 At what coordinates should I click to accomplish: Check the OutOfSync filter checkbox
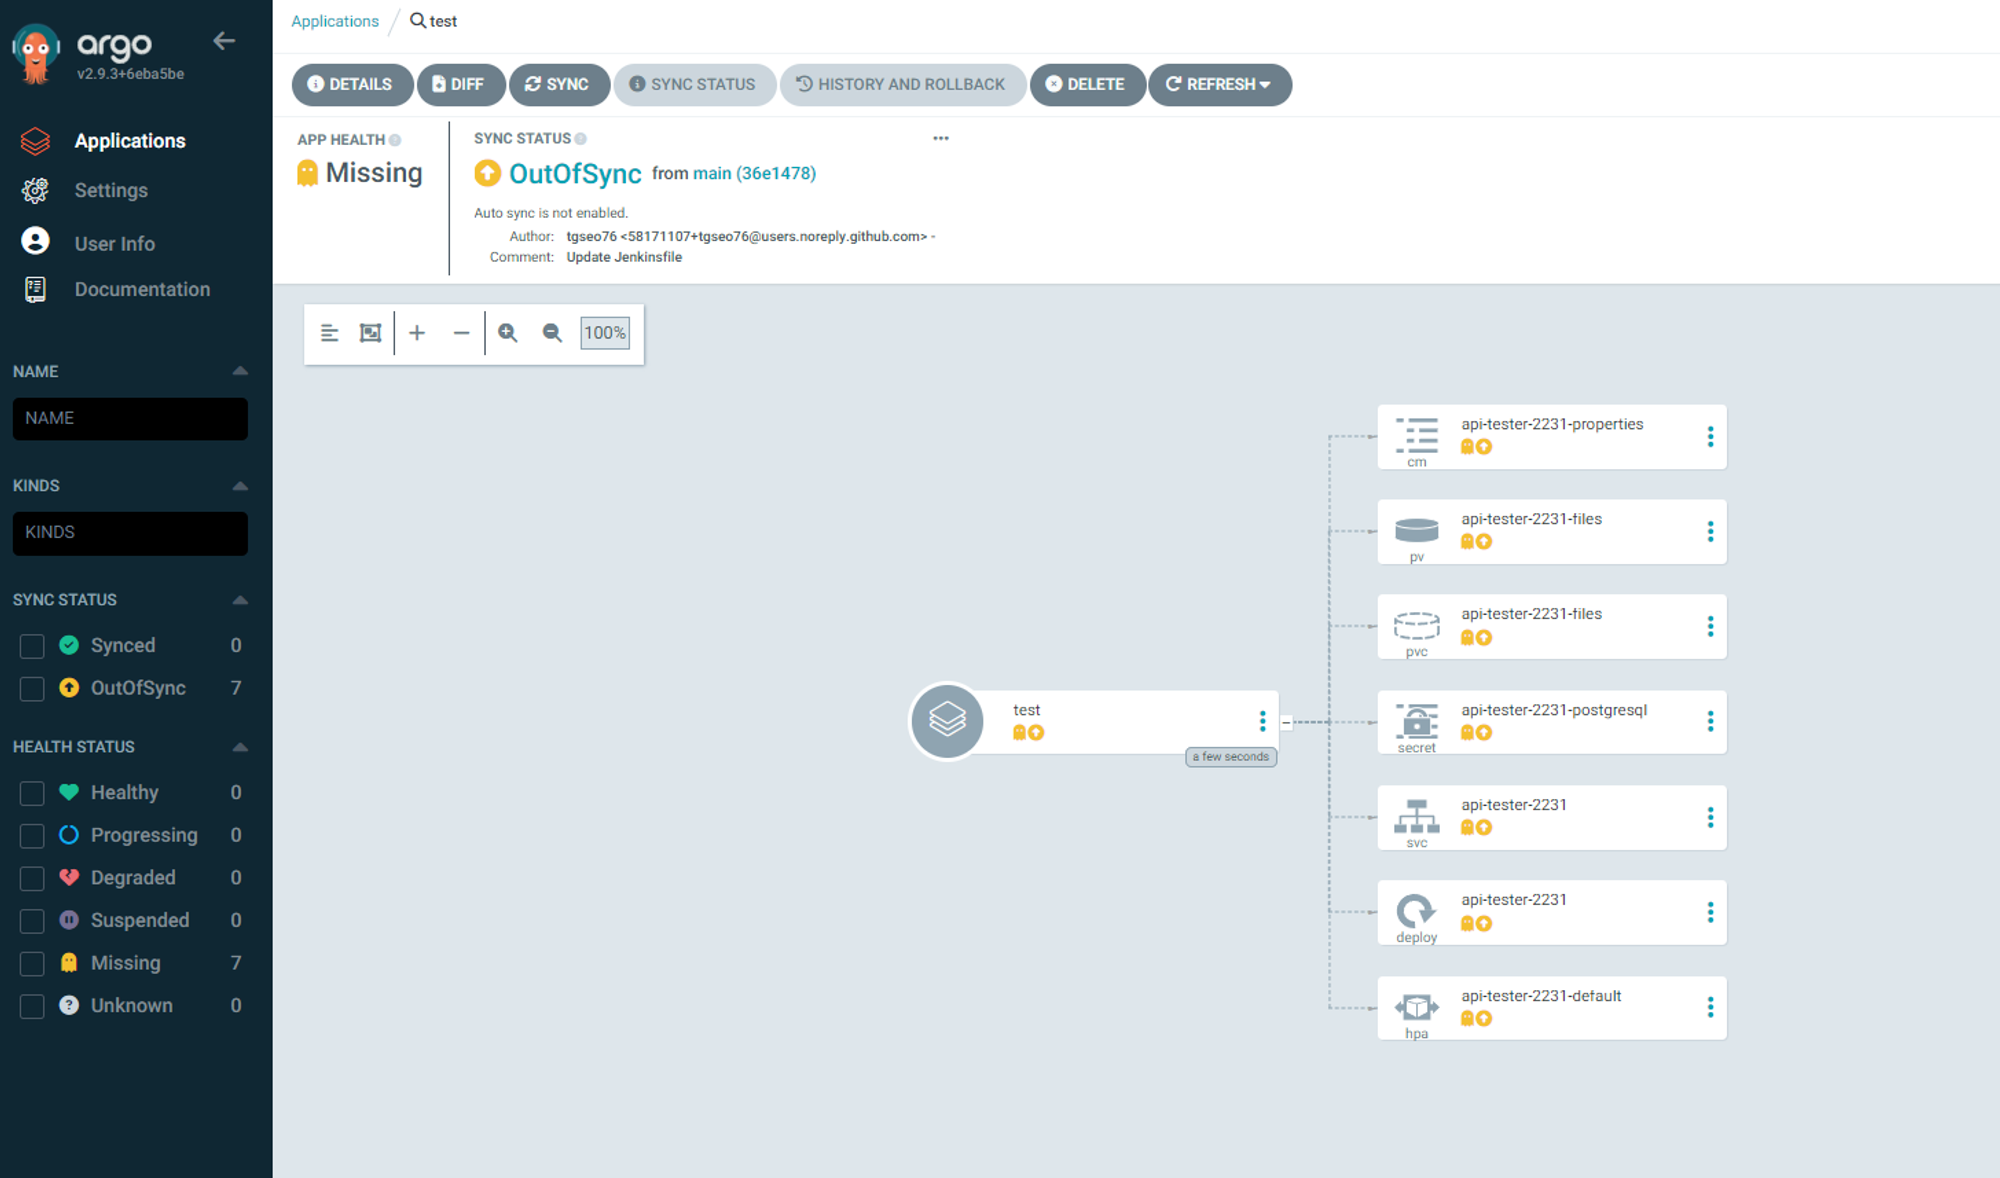32,689
